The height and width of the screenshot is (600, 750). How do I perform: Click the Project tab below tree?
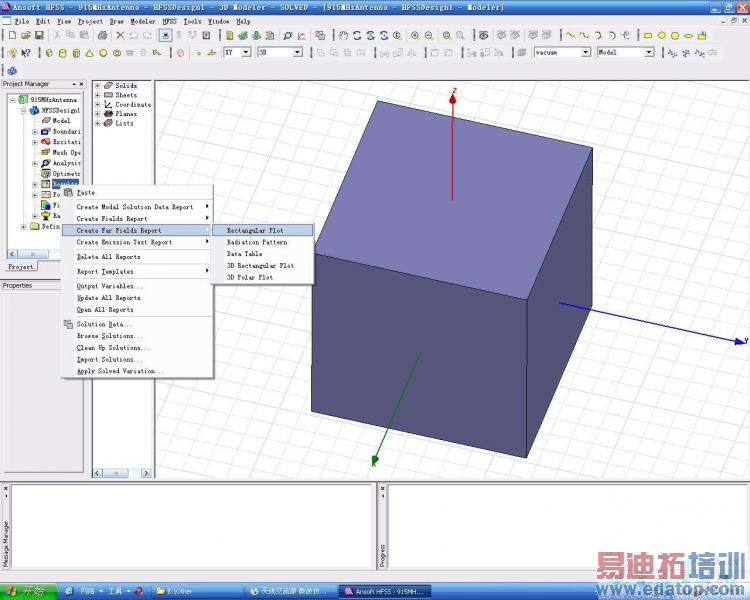coord(21,267)
